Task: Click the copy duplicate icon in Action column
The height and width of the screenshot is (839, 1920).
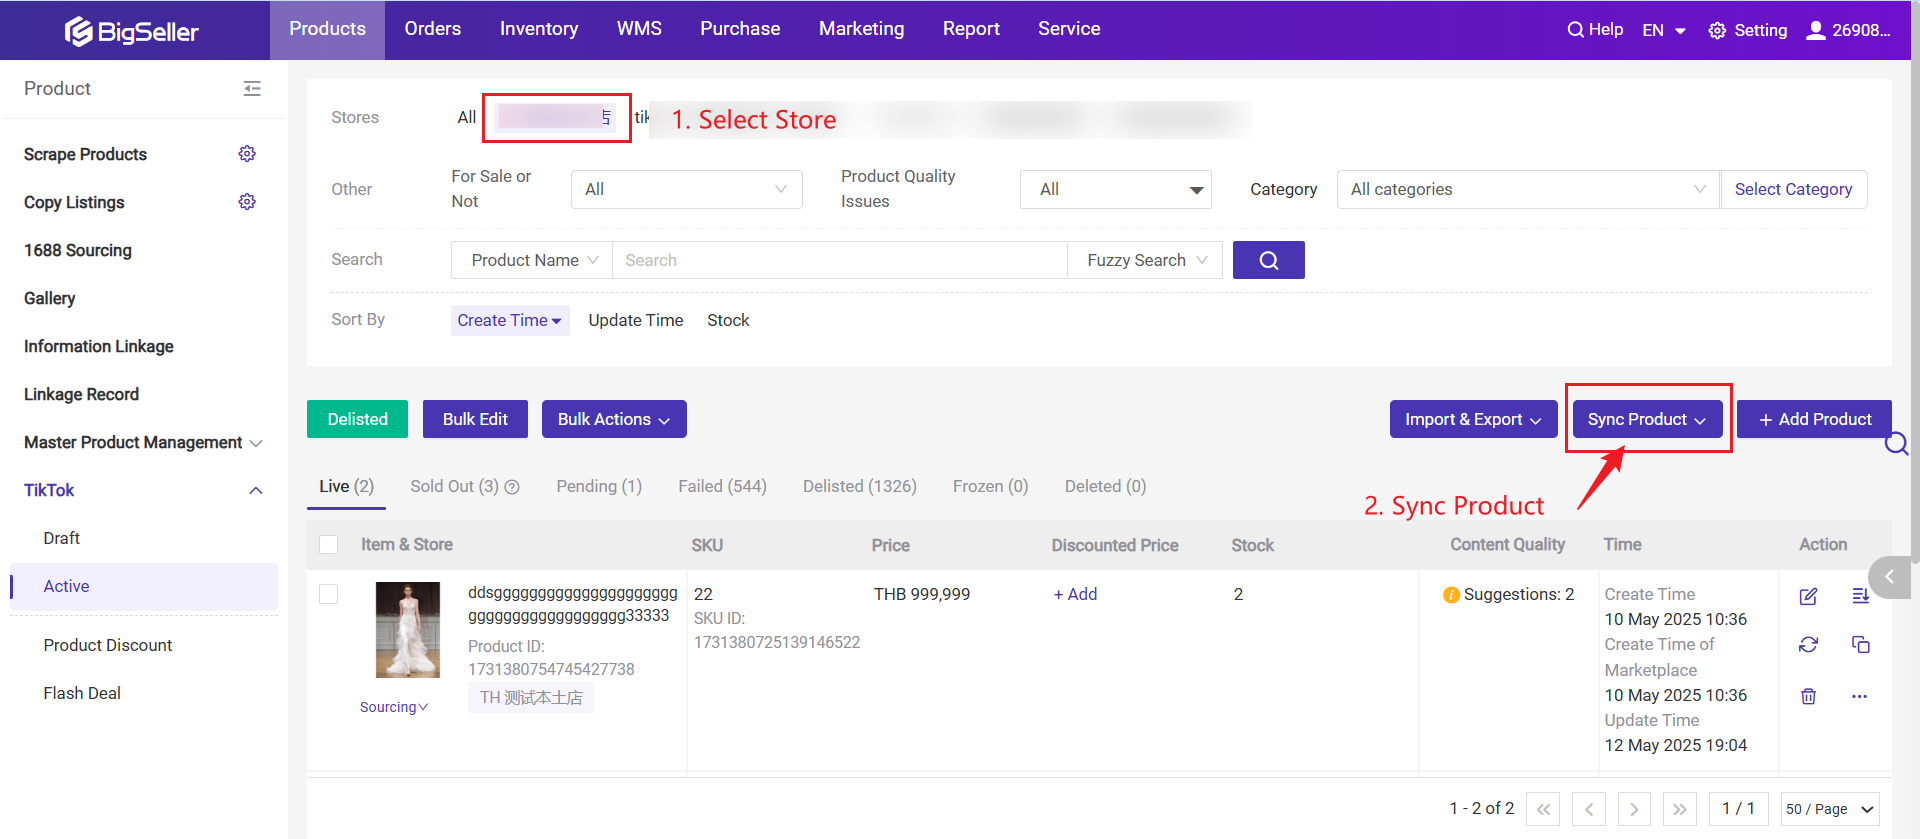Action: [x=1860, y=645]
